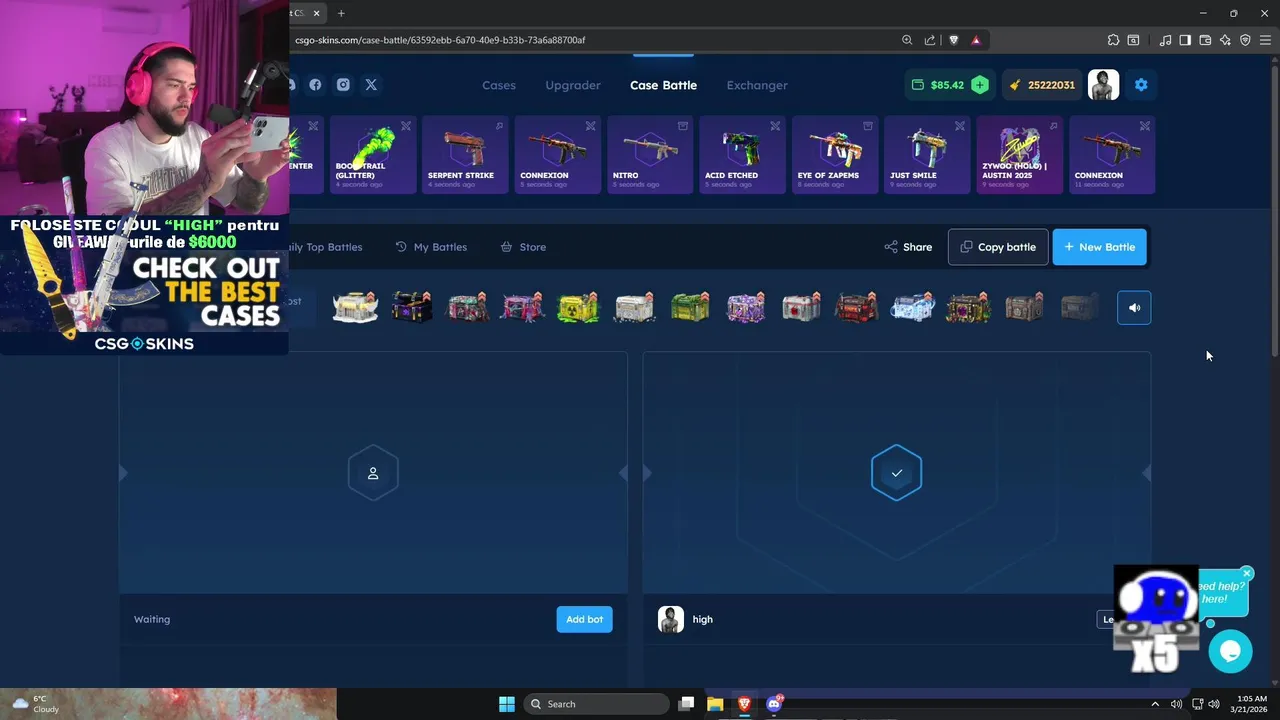The height and width of the screenshot is (720, 1280).
Task: Show hidden system tray icons
Action: coord(1155,704)
